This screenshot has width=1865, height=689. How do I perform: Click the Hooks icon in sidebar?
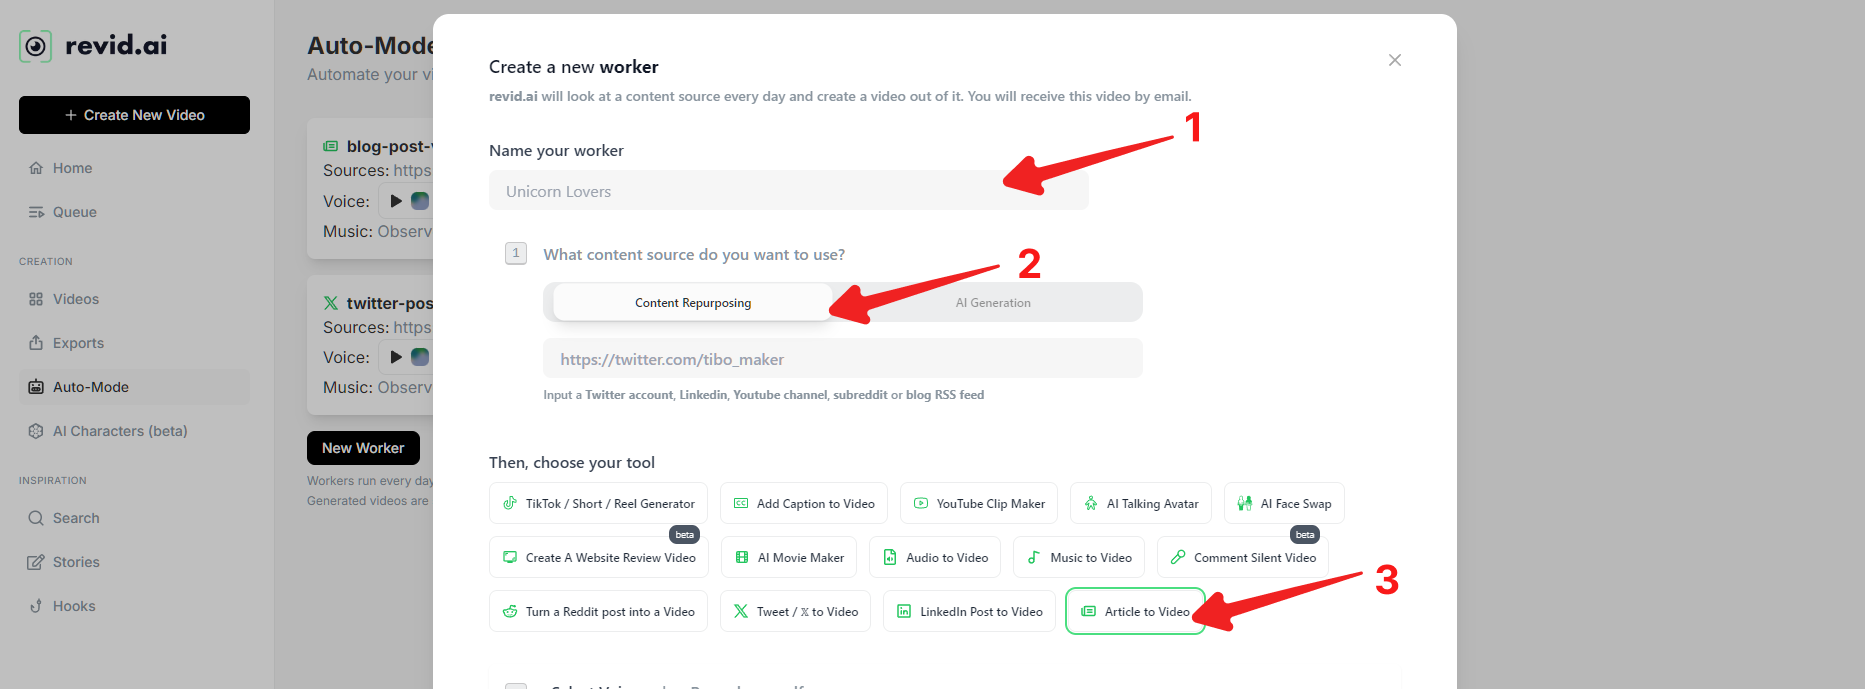point(36,606)
